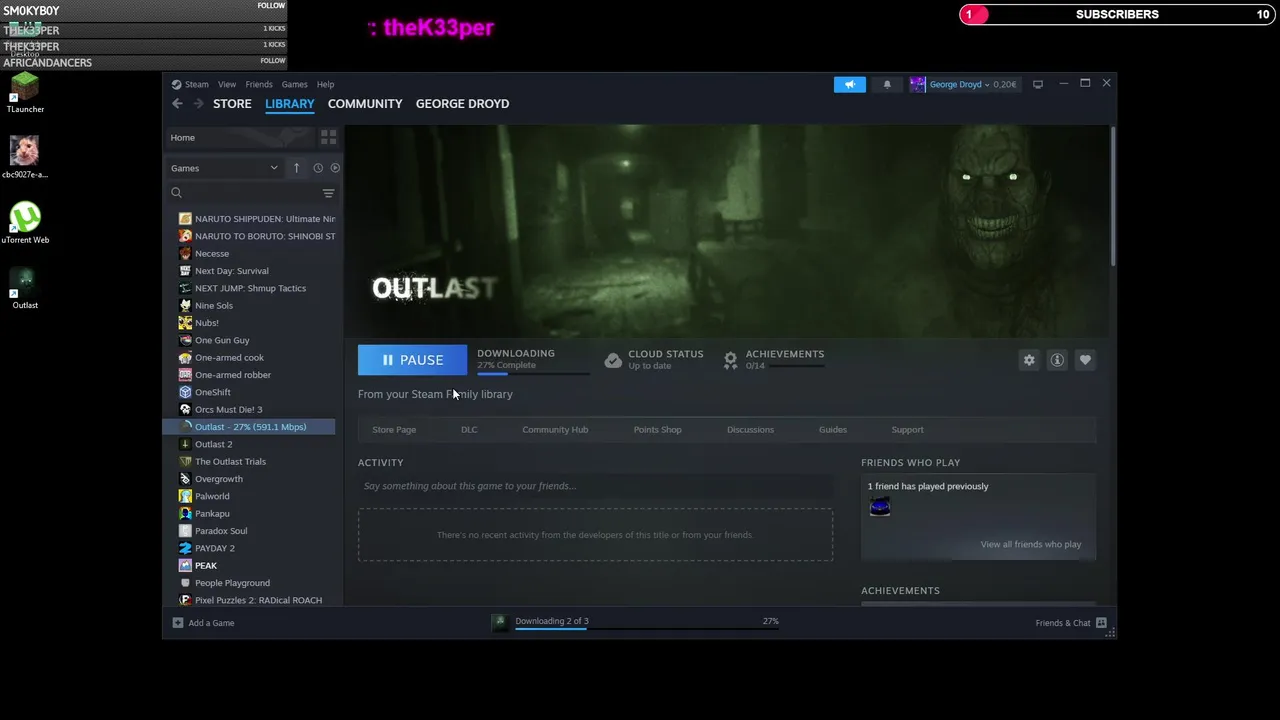Click the PEAK game icon in library list
The image size is (1280, 720).
185,565
